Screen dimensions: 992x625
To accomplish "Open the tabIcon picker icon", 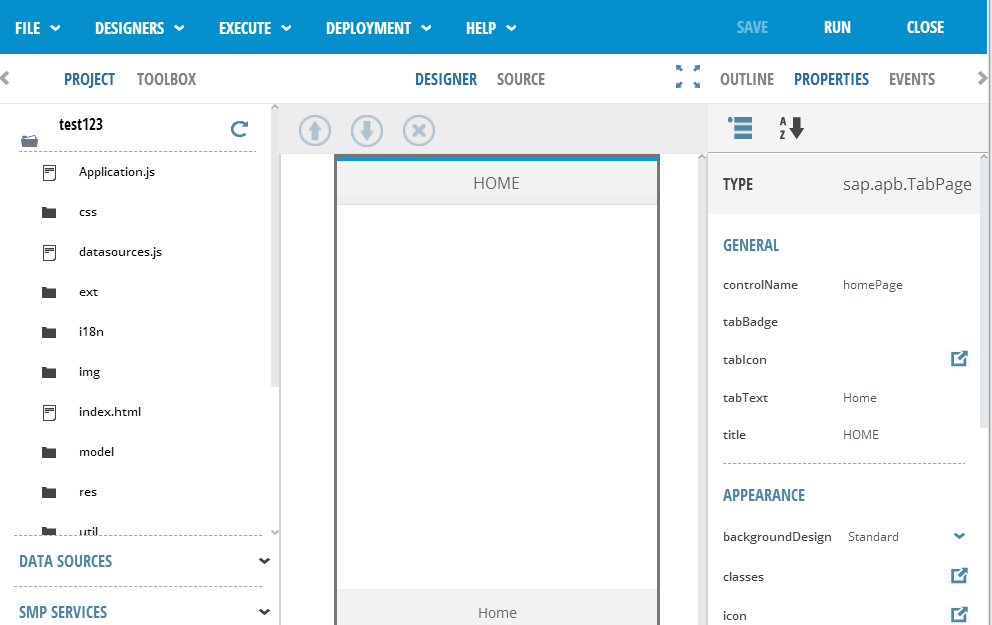I will click(959, 359).
